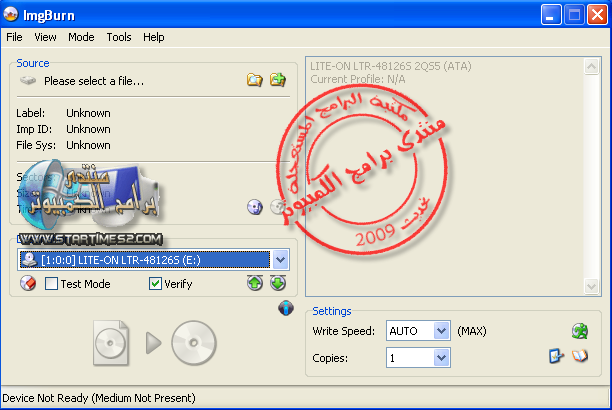This screenshot has width=612, height=410.
Task: Expand the Copies dropdown arrow
Action: 441,358
